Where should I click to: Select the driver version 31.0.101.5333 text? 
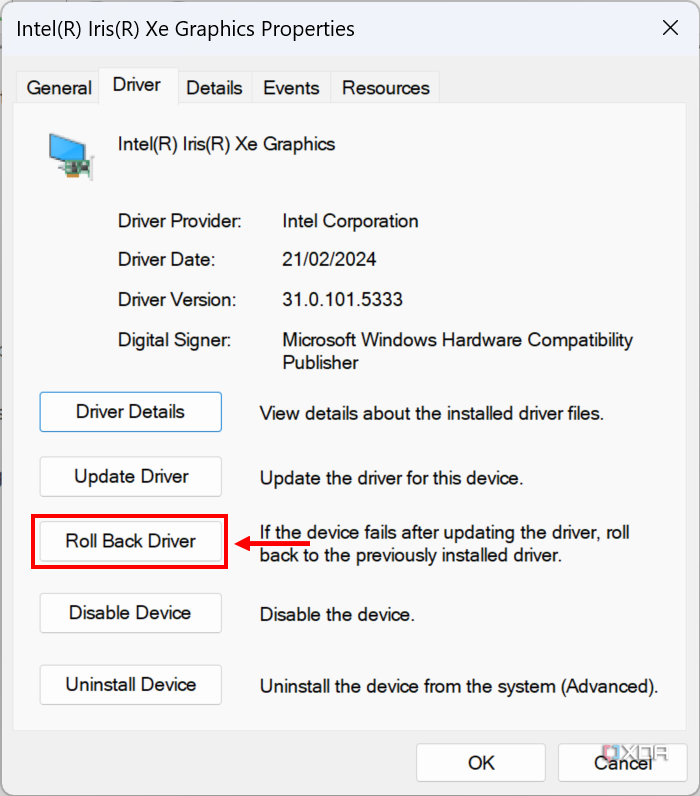click(x=342, y=300)
